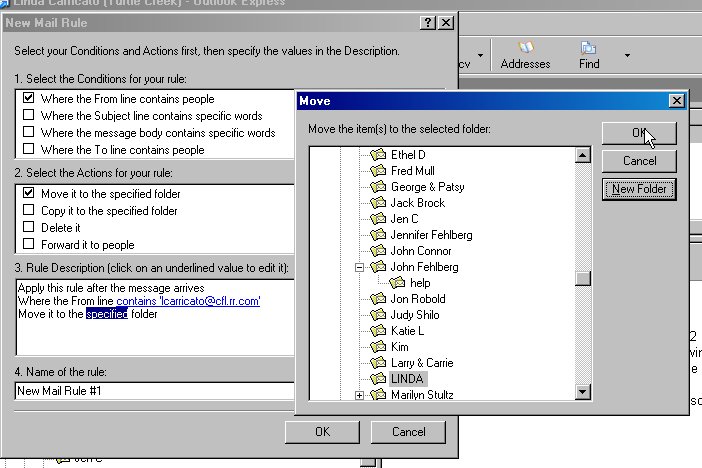Click the Larry & Carrie folder icon
702x468 pixels.
378,363
